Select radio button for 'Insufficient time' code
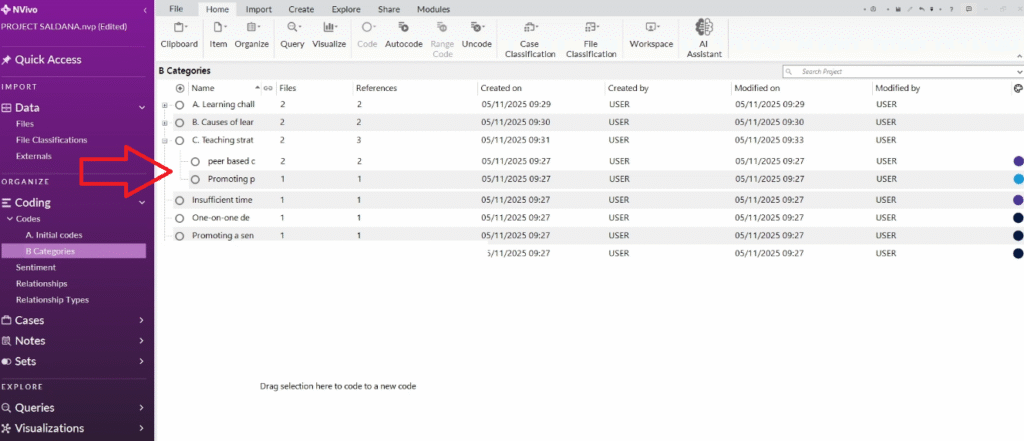This screenshot has width=1024, height=441. pos(180,200)
